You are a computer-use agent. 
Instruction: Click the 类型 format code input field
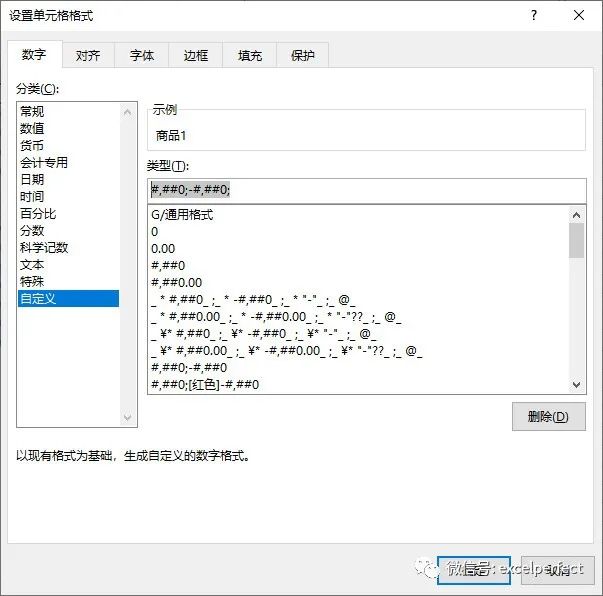[367, 190]
